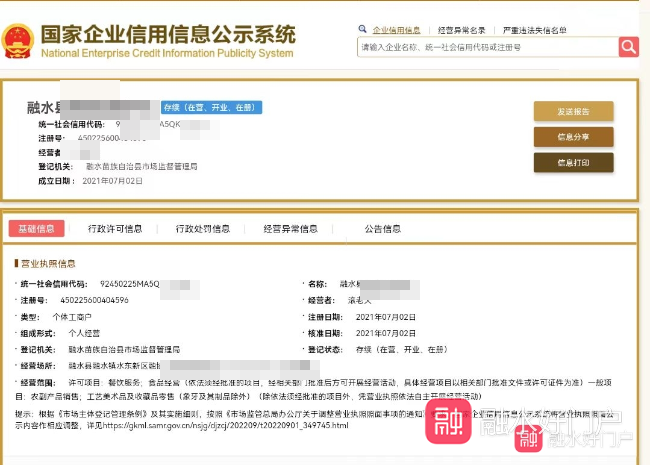Click the 个人经营 composition value
The height and width of the screenshot is (465, 650).
click(x=84, y=333)
